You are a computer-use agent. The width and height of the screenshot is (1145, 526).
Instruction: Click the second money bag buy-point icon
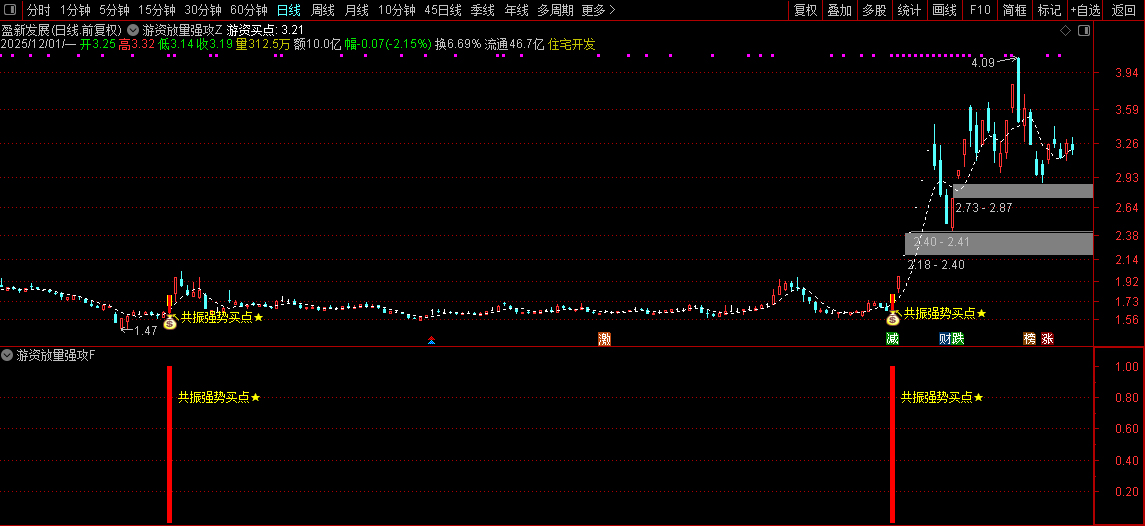892,318
